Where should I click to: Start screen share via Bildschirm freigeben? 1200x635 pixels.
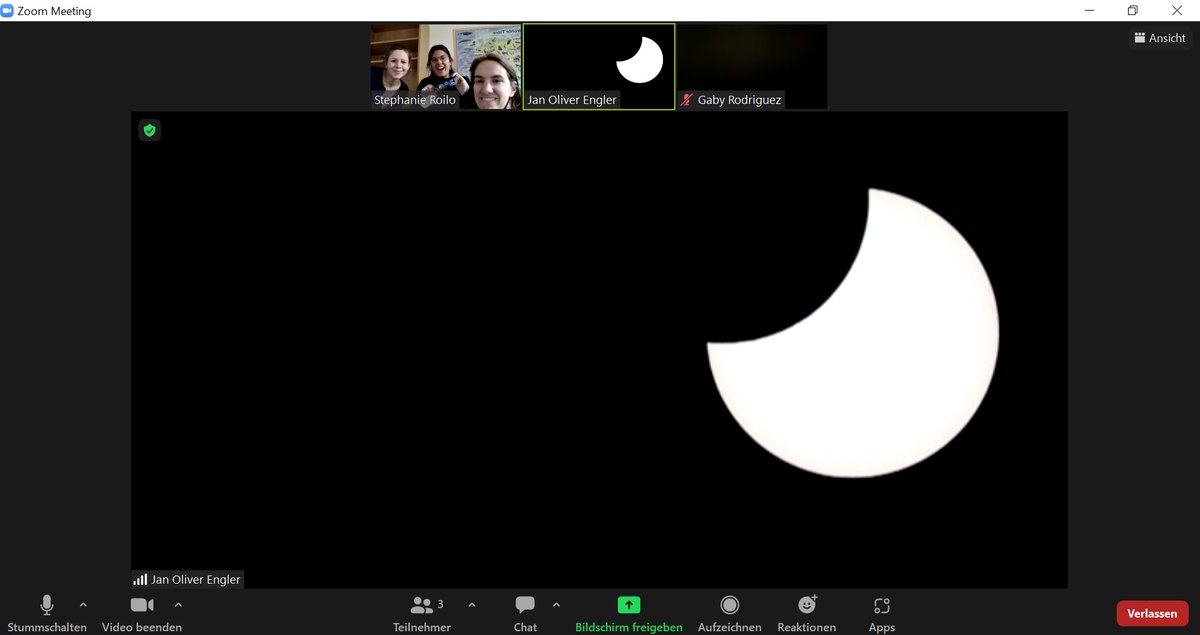click(629, 614)
